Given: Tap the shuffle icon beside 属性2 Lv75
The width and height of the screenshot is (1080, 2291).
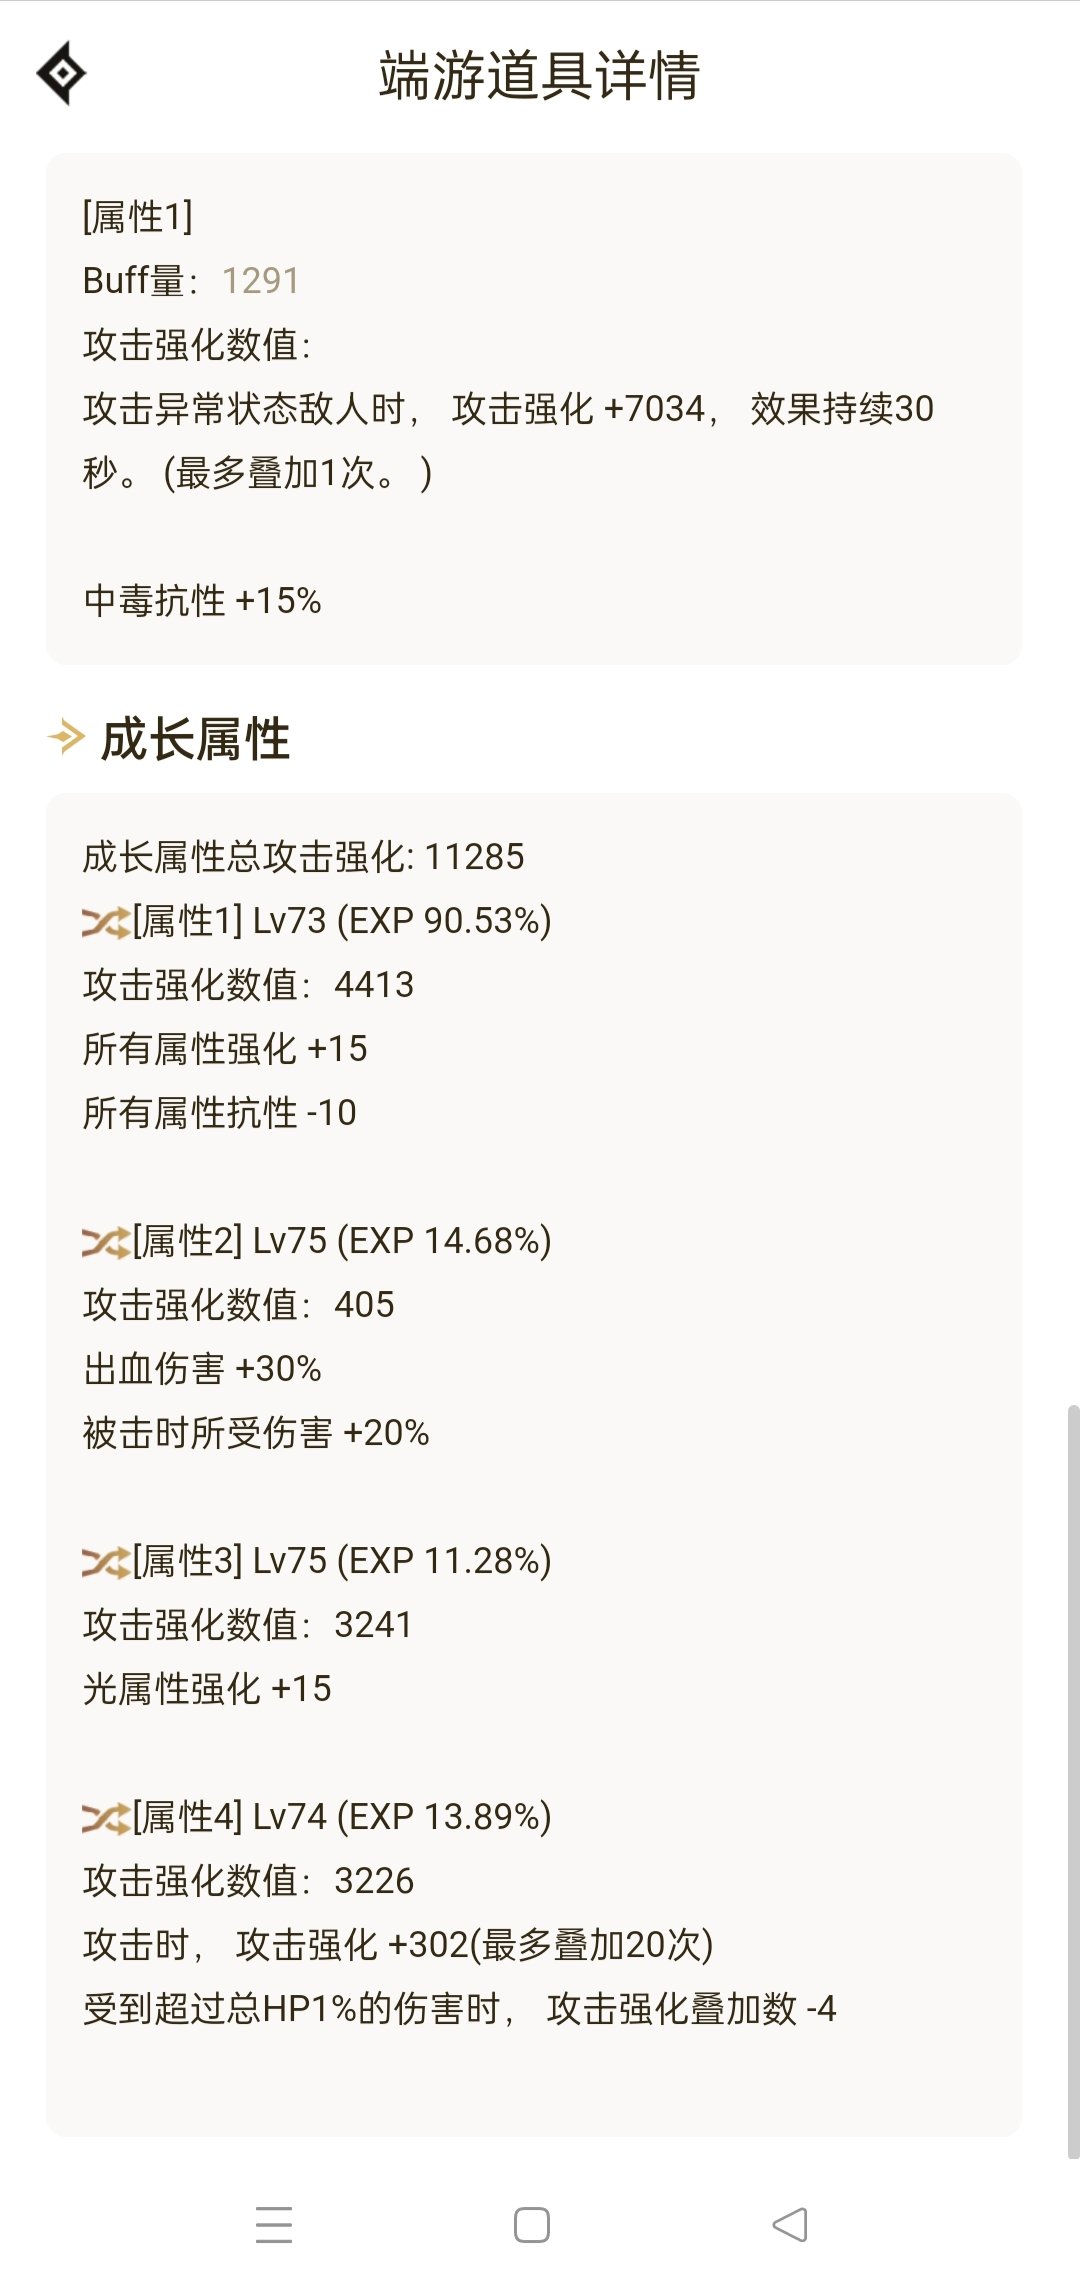Looking at the screenshot, I should [106, 1242].
